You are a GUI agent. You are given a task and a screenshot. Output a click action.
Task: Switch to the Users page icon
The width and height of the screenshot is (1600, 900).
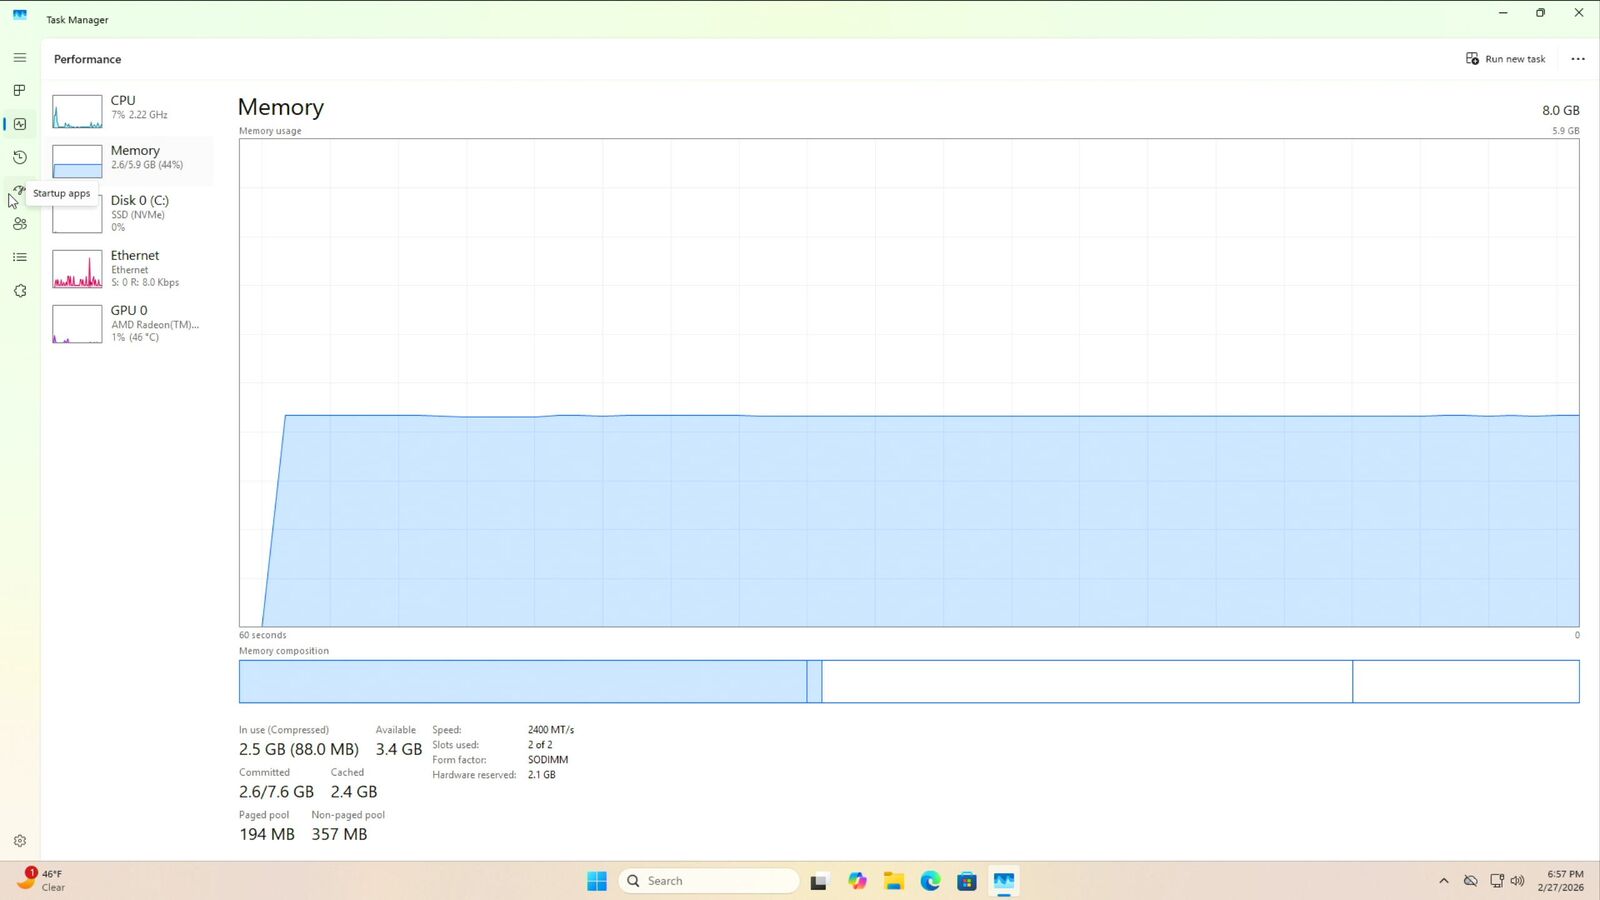tap(19, 224)
